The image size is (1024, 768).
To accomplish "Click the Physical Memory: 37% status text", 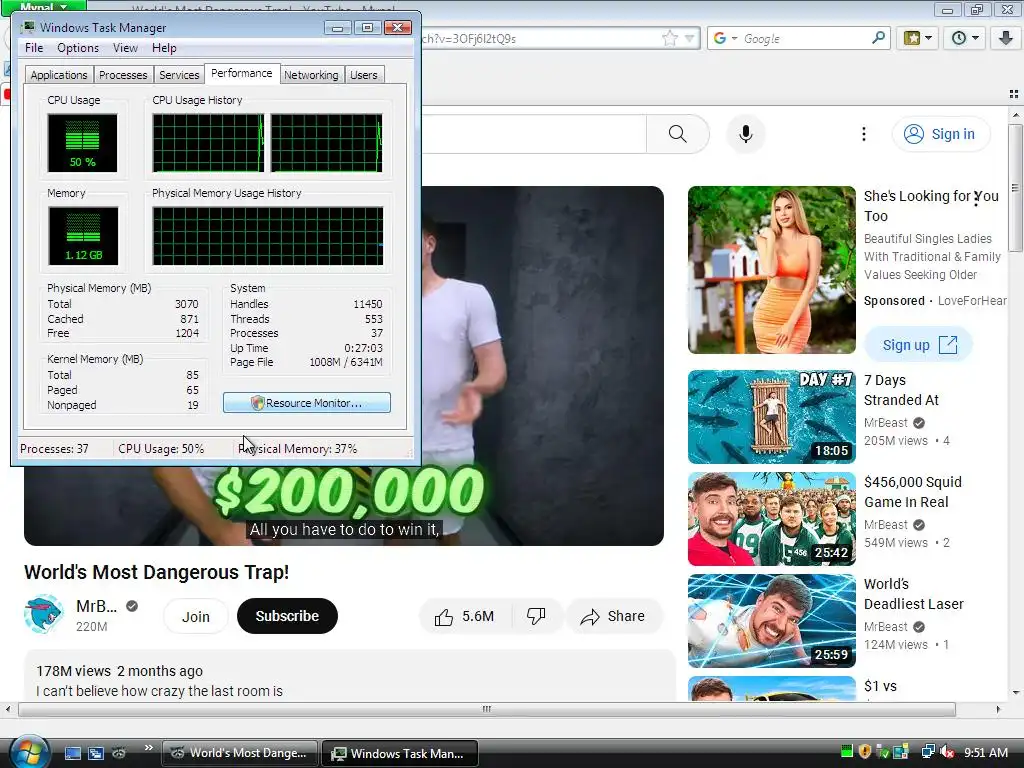I will [x=298, y=449].
